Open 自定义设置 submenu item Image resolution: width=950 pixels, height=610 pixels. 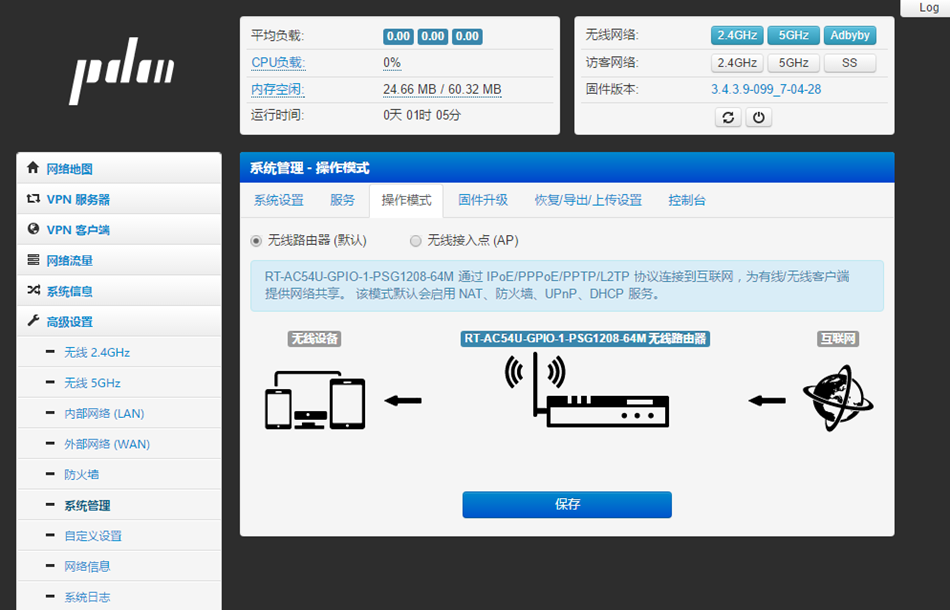(x=119, y=535)
